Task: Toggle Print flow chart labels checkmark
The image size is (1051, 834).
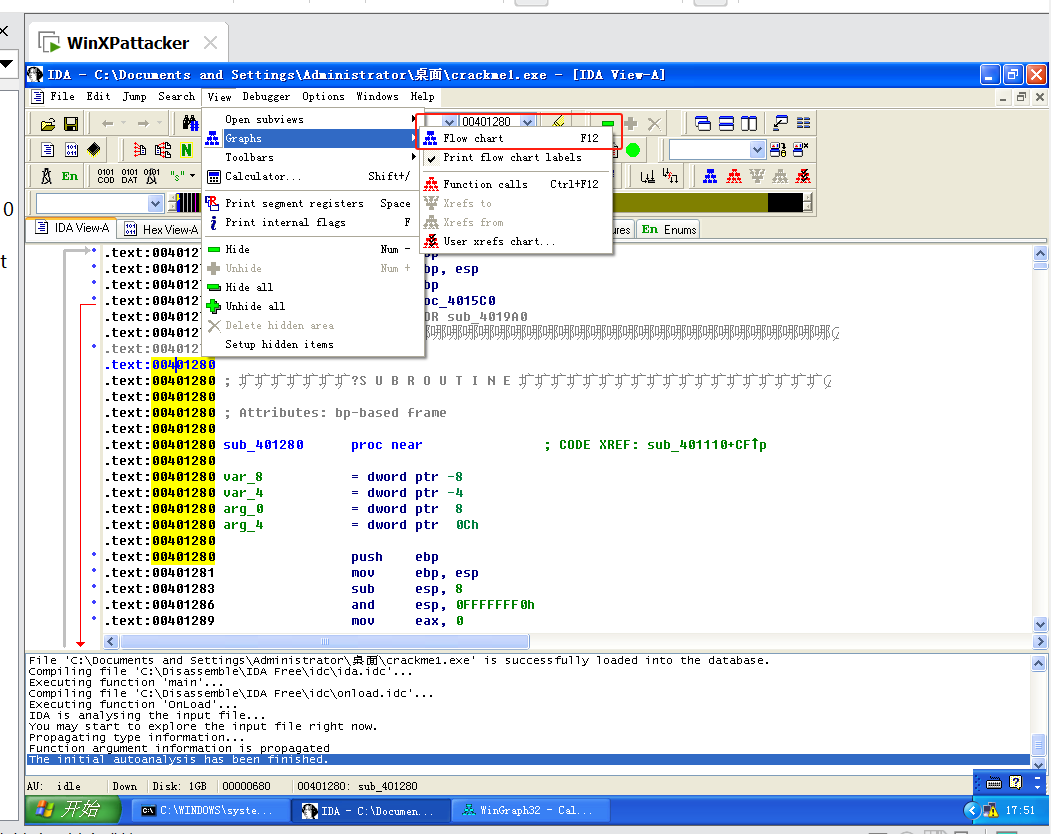Action: (516, 158)
